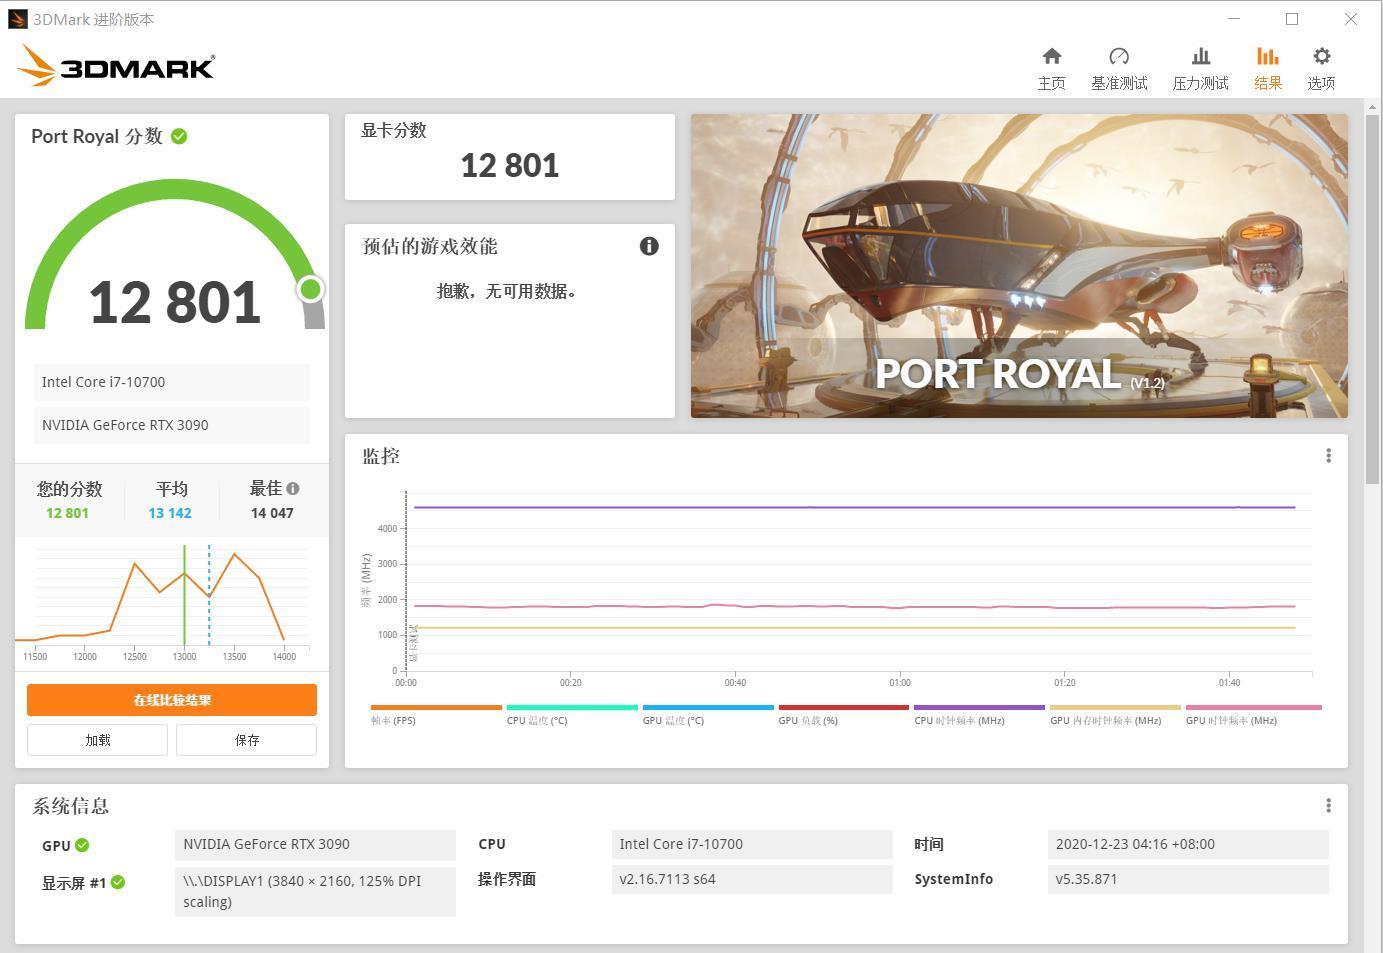The image size is (1383, 953).
Task: Click NVIDIA GeForce RTX 3090 under score
Action: (172, 425)
